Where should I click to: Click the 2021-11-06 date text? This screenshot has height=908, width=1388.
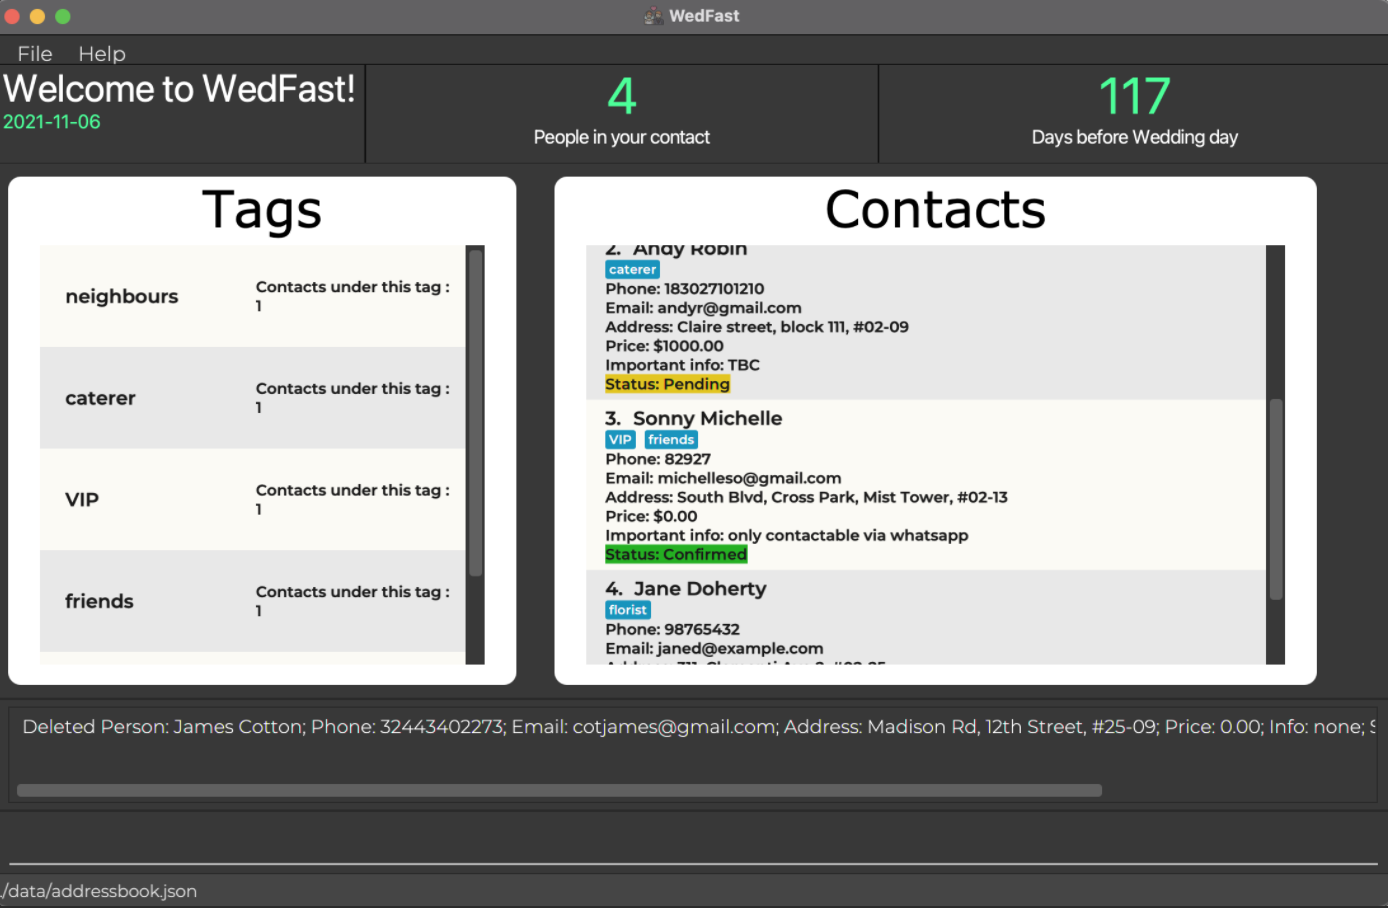52,122
